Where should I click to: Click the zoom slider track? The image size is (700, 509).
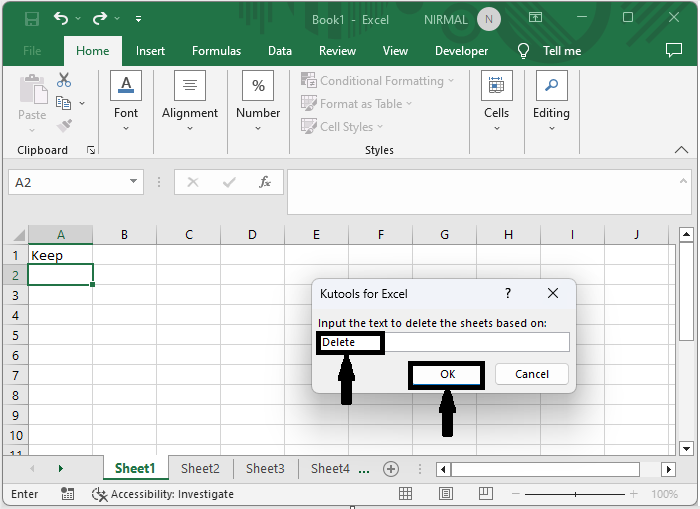coord(575,494)
